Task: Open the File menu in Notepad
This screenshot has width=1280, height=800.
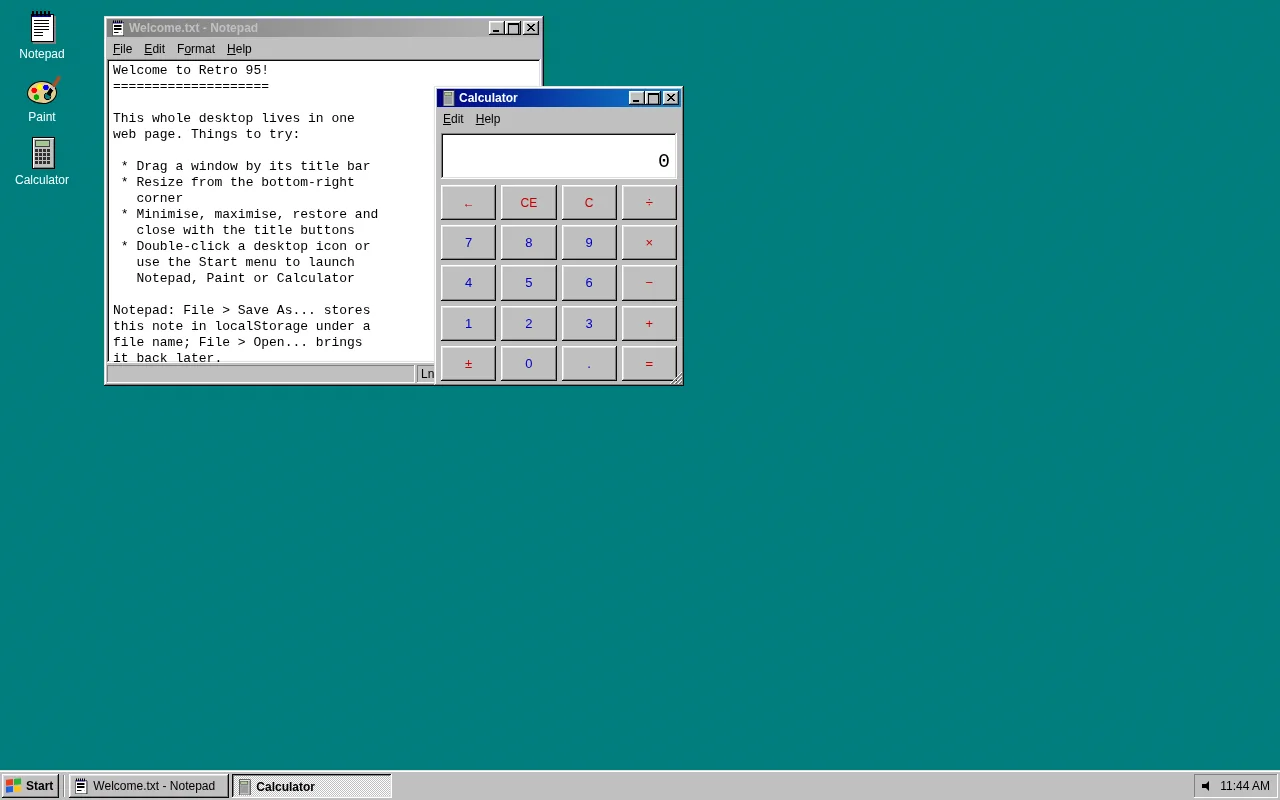Action: (122, 49)
